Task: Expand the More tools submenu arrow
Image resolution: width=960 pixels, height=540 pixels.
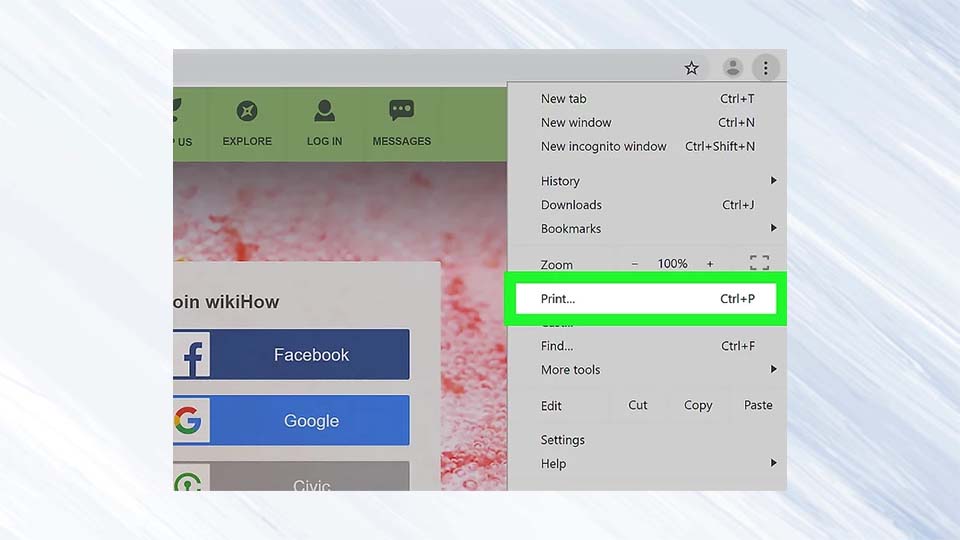Action: pos(773,369)
